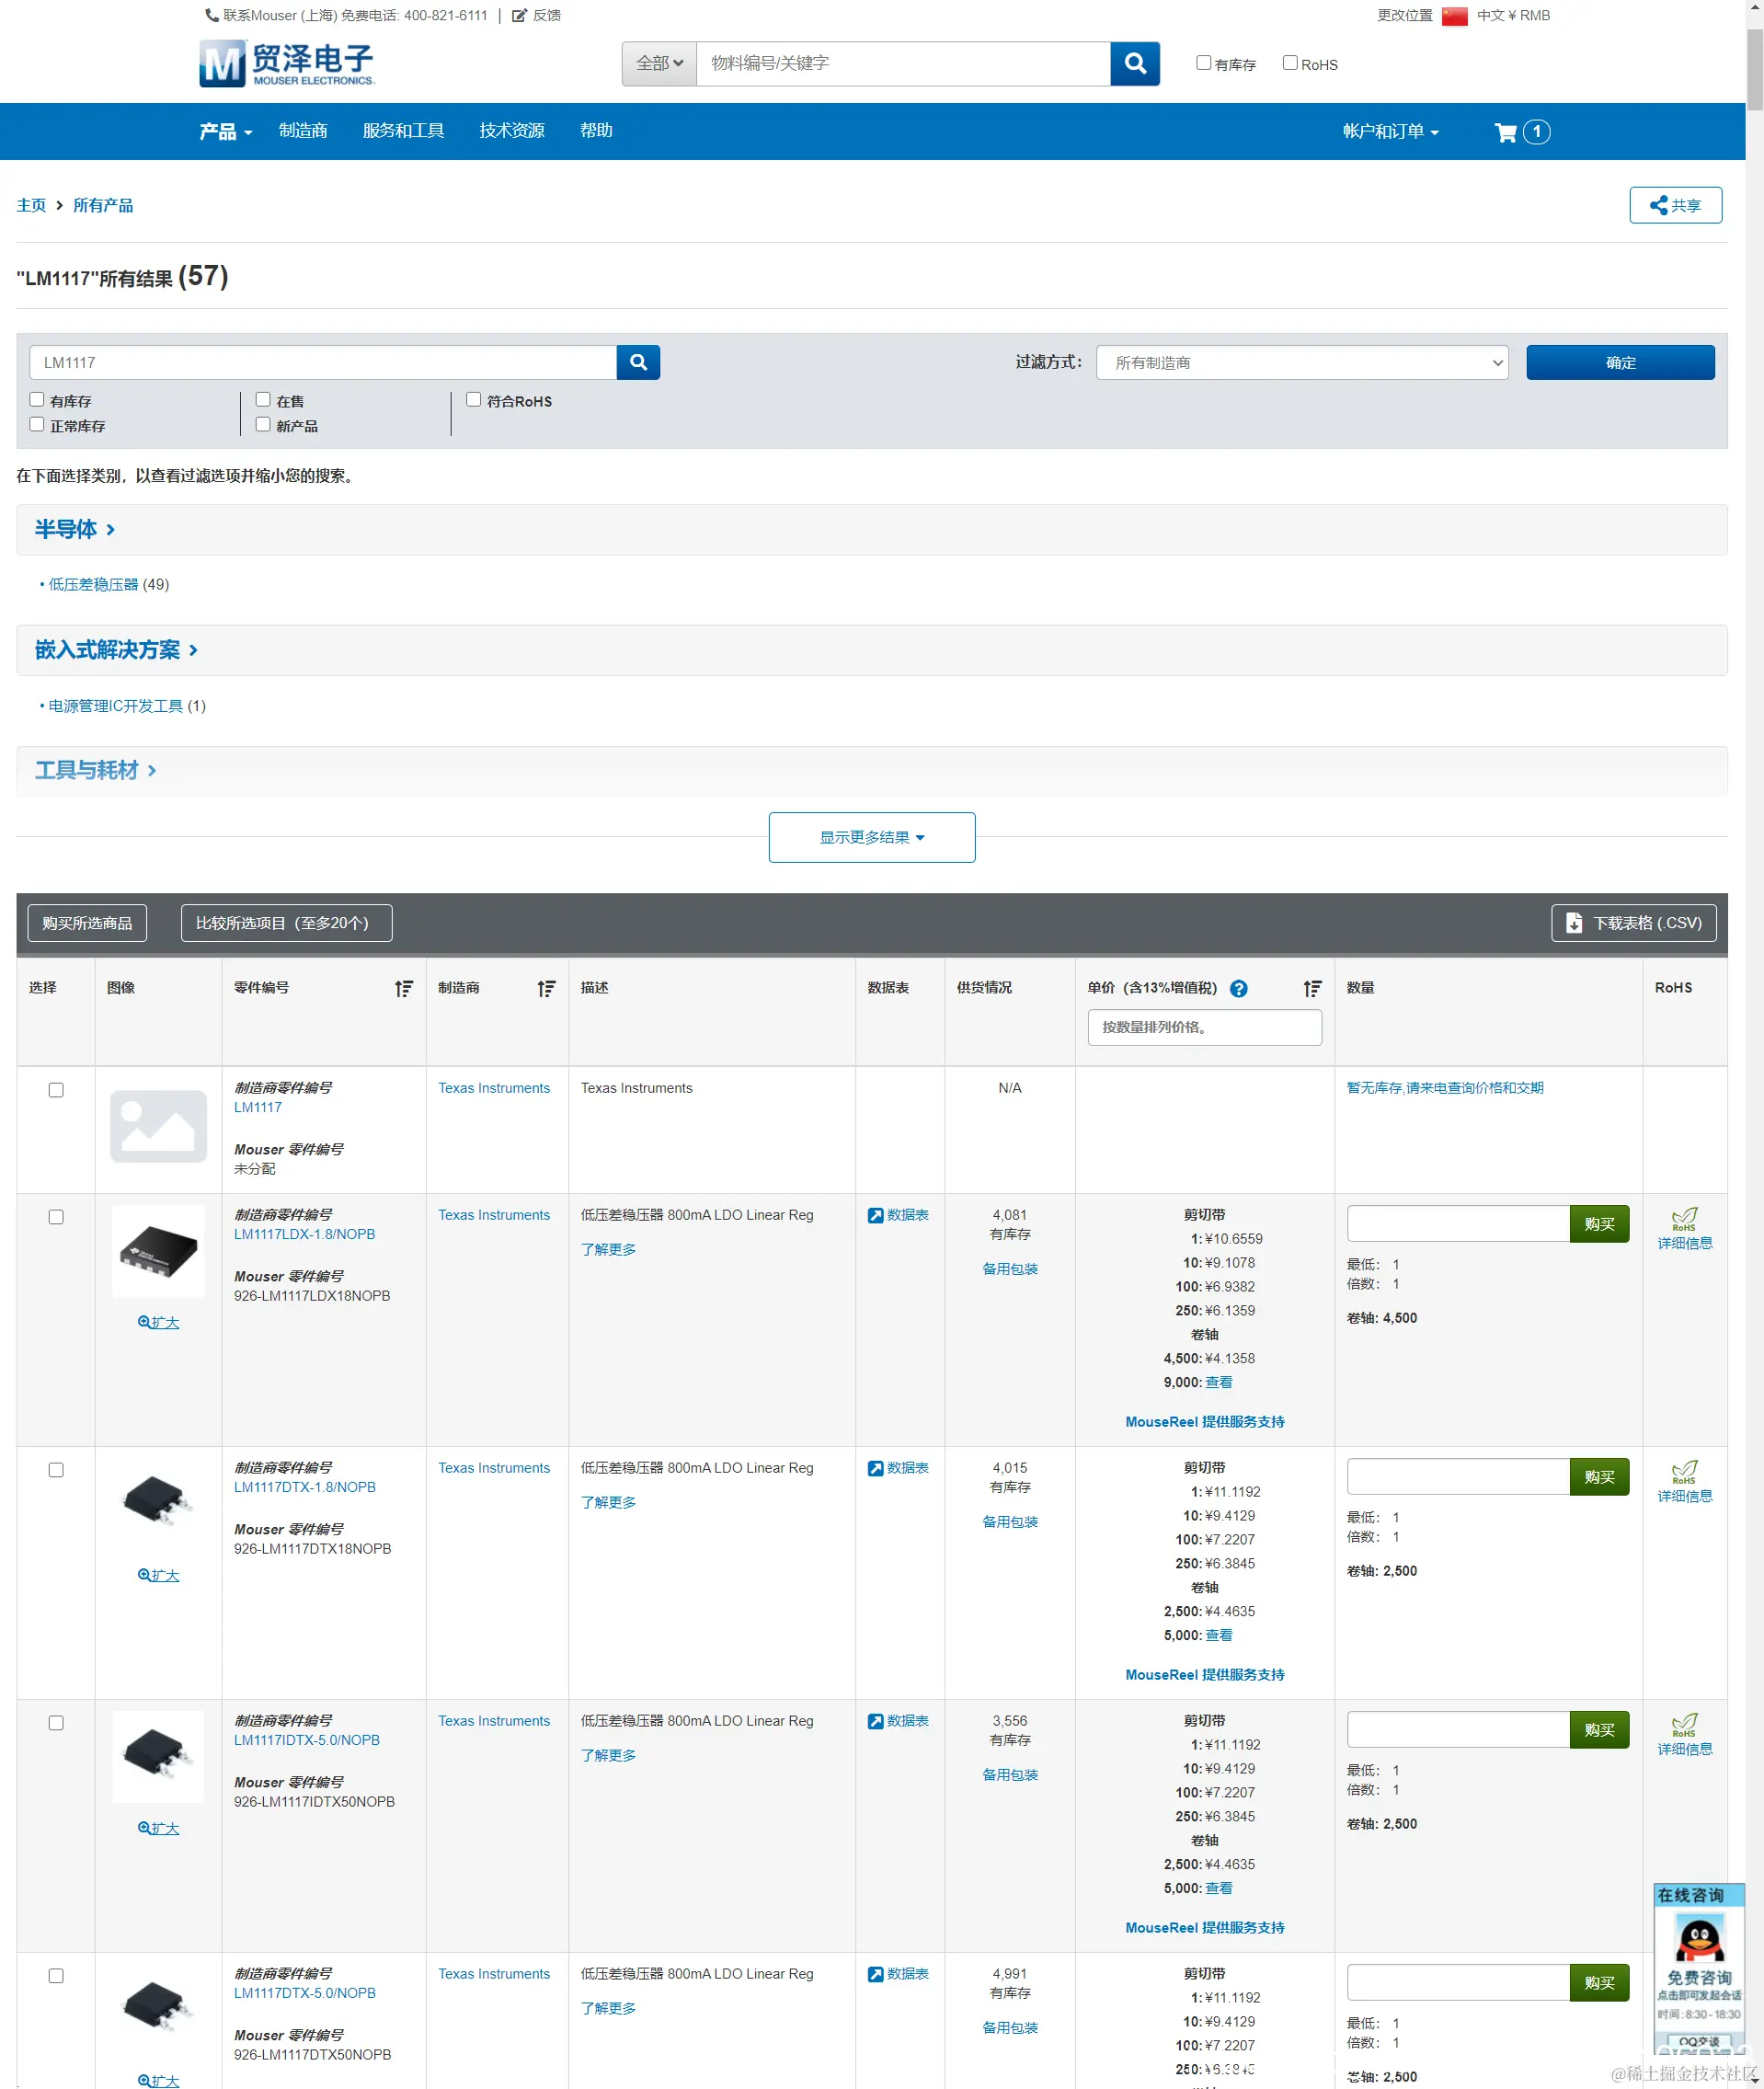Screen dimensions: 1764x2089
Task: Click the Mouser Electronics logo
Action: (286, 63)
